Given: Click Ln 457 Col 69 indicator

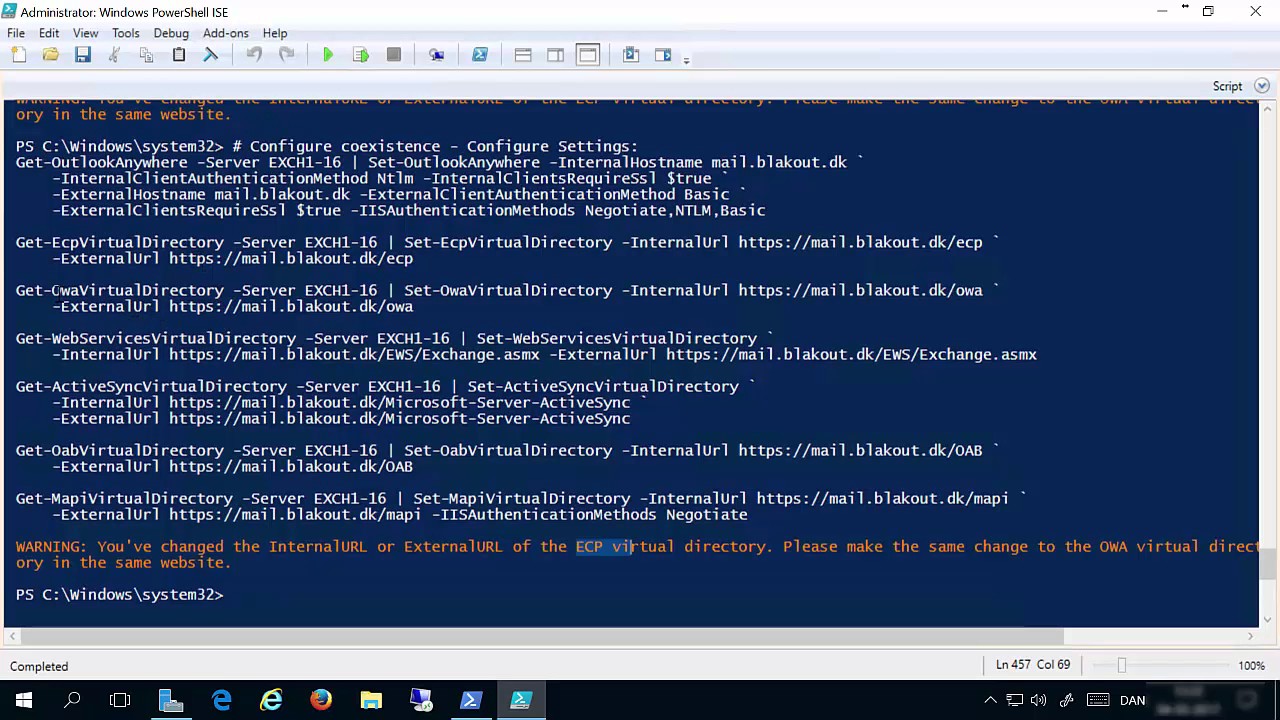Looking at the screenshot, I should click(x=1033, y=665).
